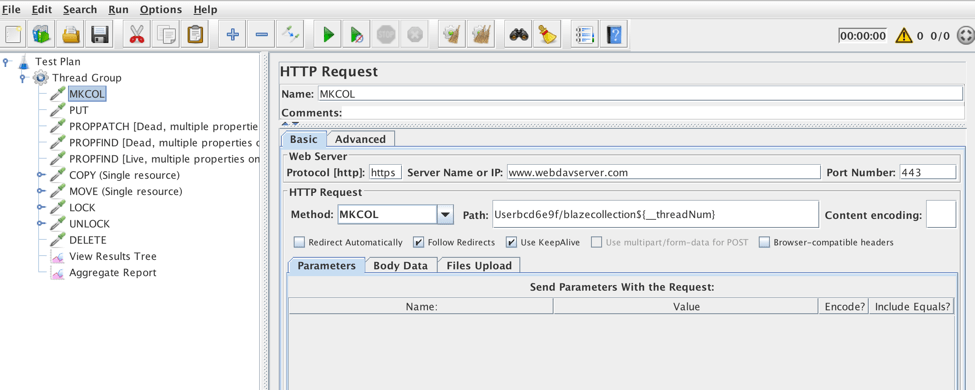The height and width of the screenshot is (390, 975).
Task: View warnings log yellow triangle icon
Action: (x=903, y=35)
